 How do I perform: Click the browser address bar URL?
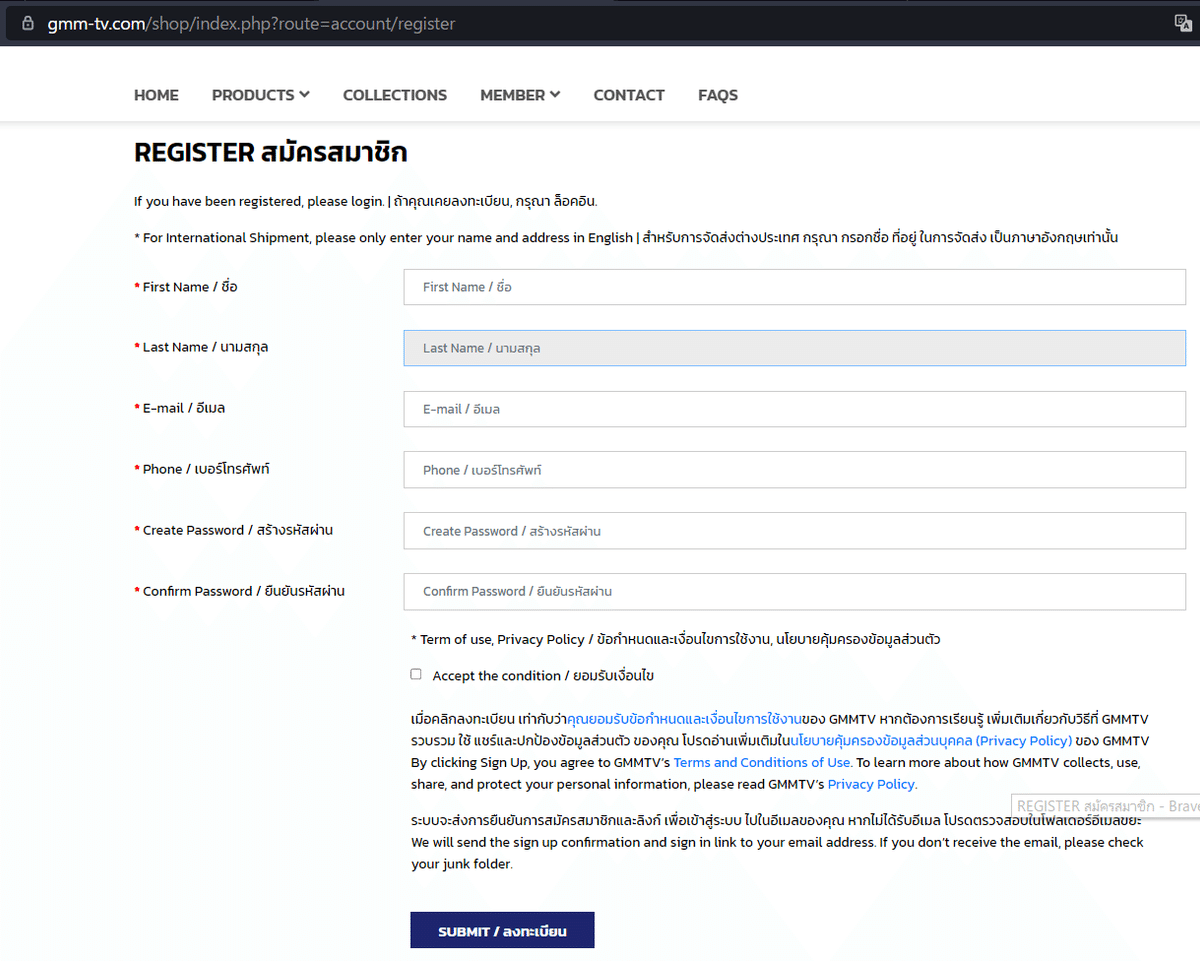click(x=251, y=23)
